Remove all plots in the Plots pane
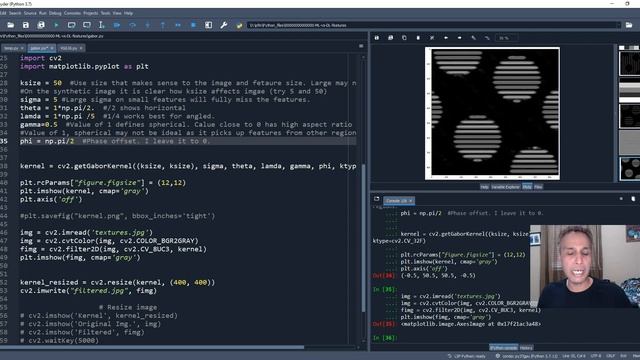 pos(432,38)
